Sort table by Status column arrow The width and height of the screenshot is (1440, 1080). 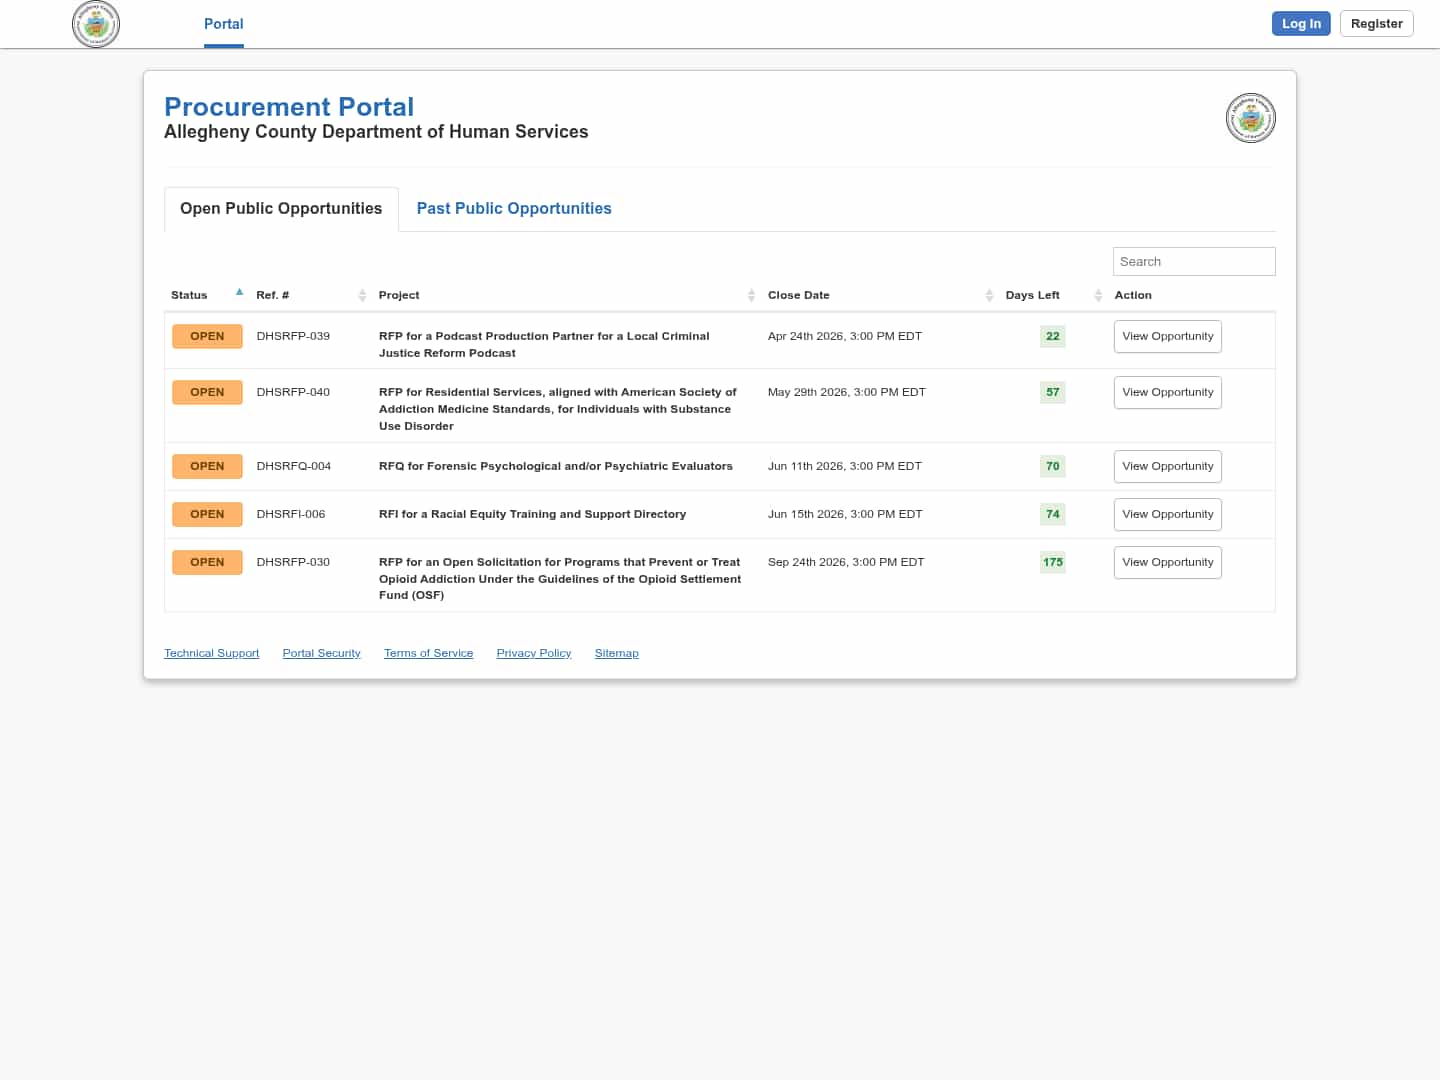point(239,293)
